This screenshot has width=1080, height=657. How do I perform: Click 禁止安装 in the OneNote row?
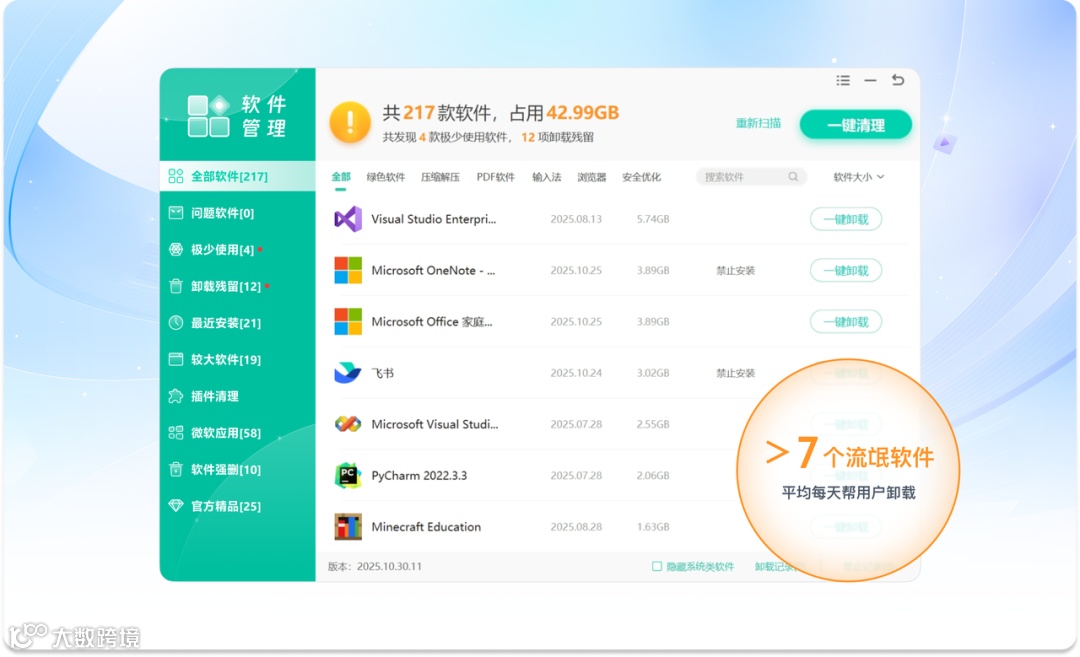tap(736, 271)
